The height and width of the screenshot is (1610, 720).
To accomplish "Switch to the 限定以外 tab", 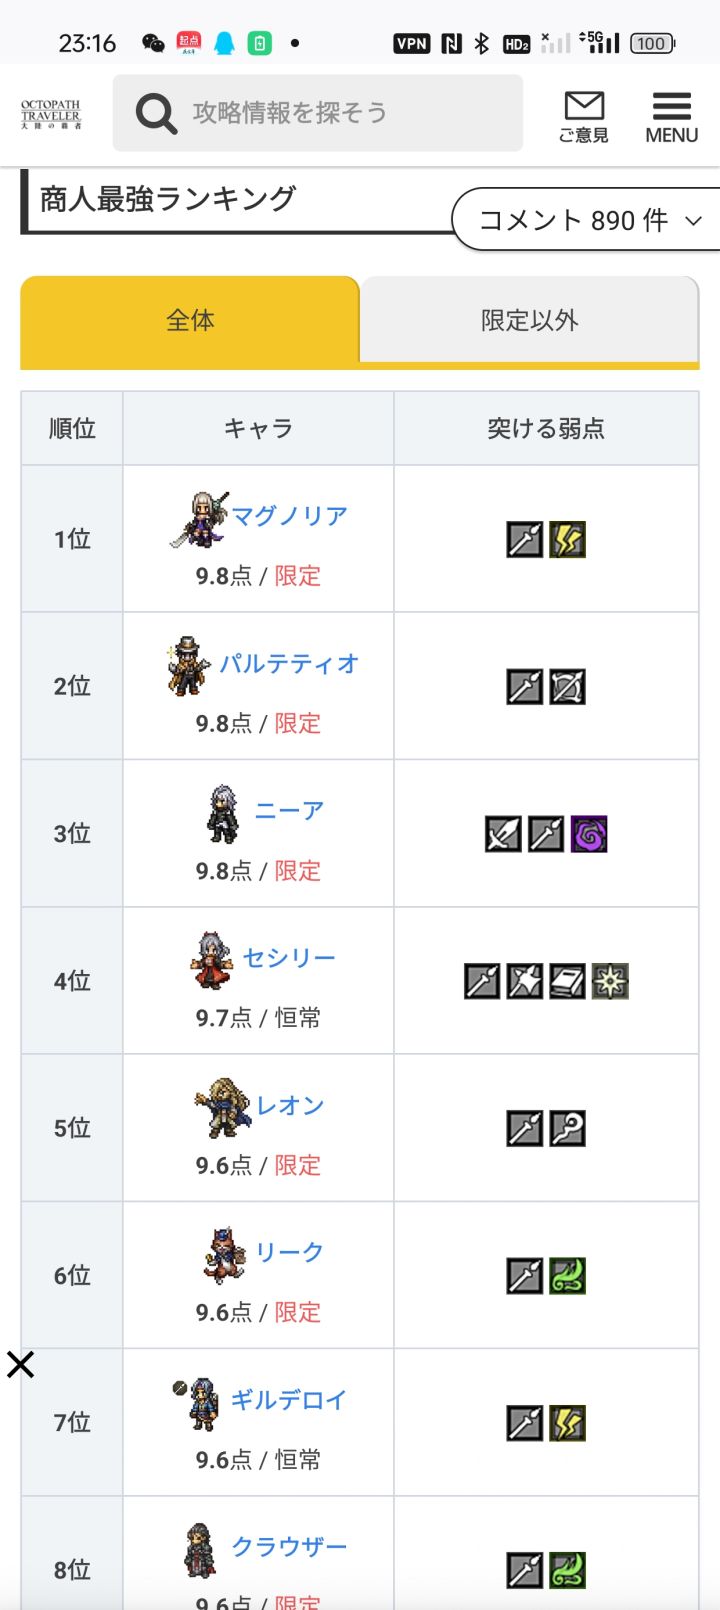I will coord(529,320).
